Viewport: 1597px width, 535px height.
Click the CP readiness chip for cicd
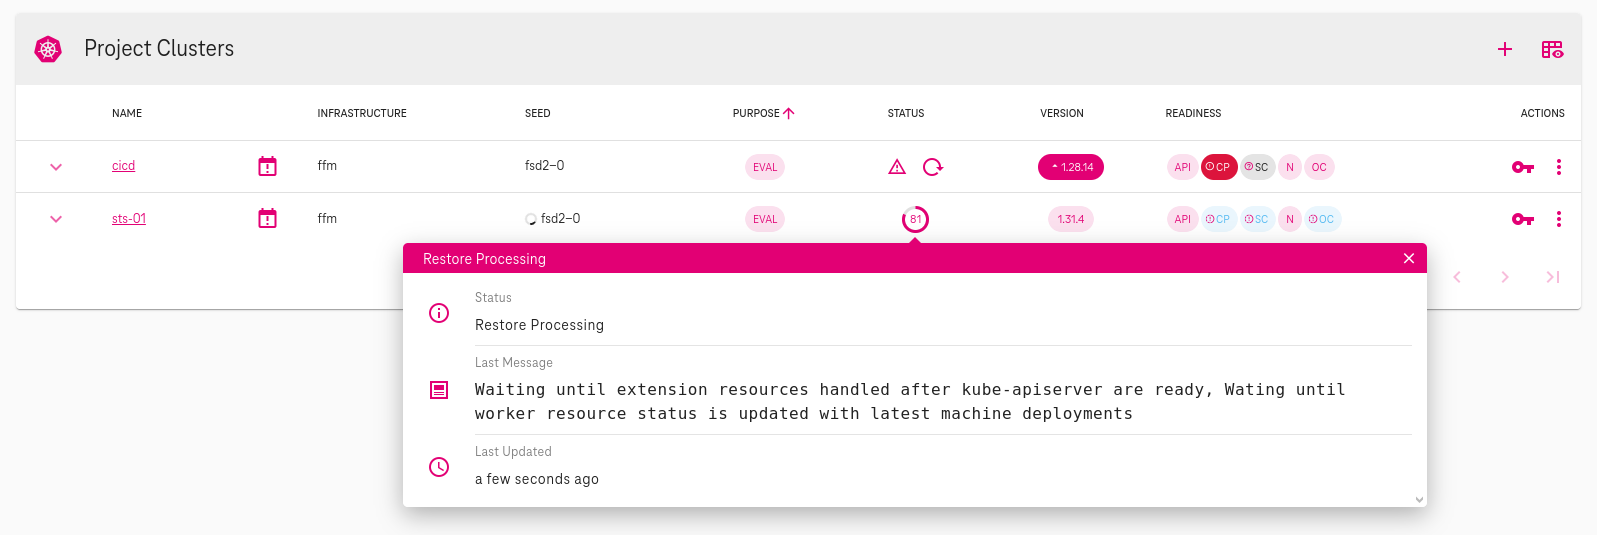tap(1218, 167)
